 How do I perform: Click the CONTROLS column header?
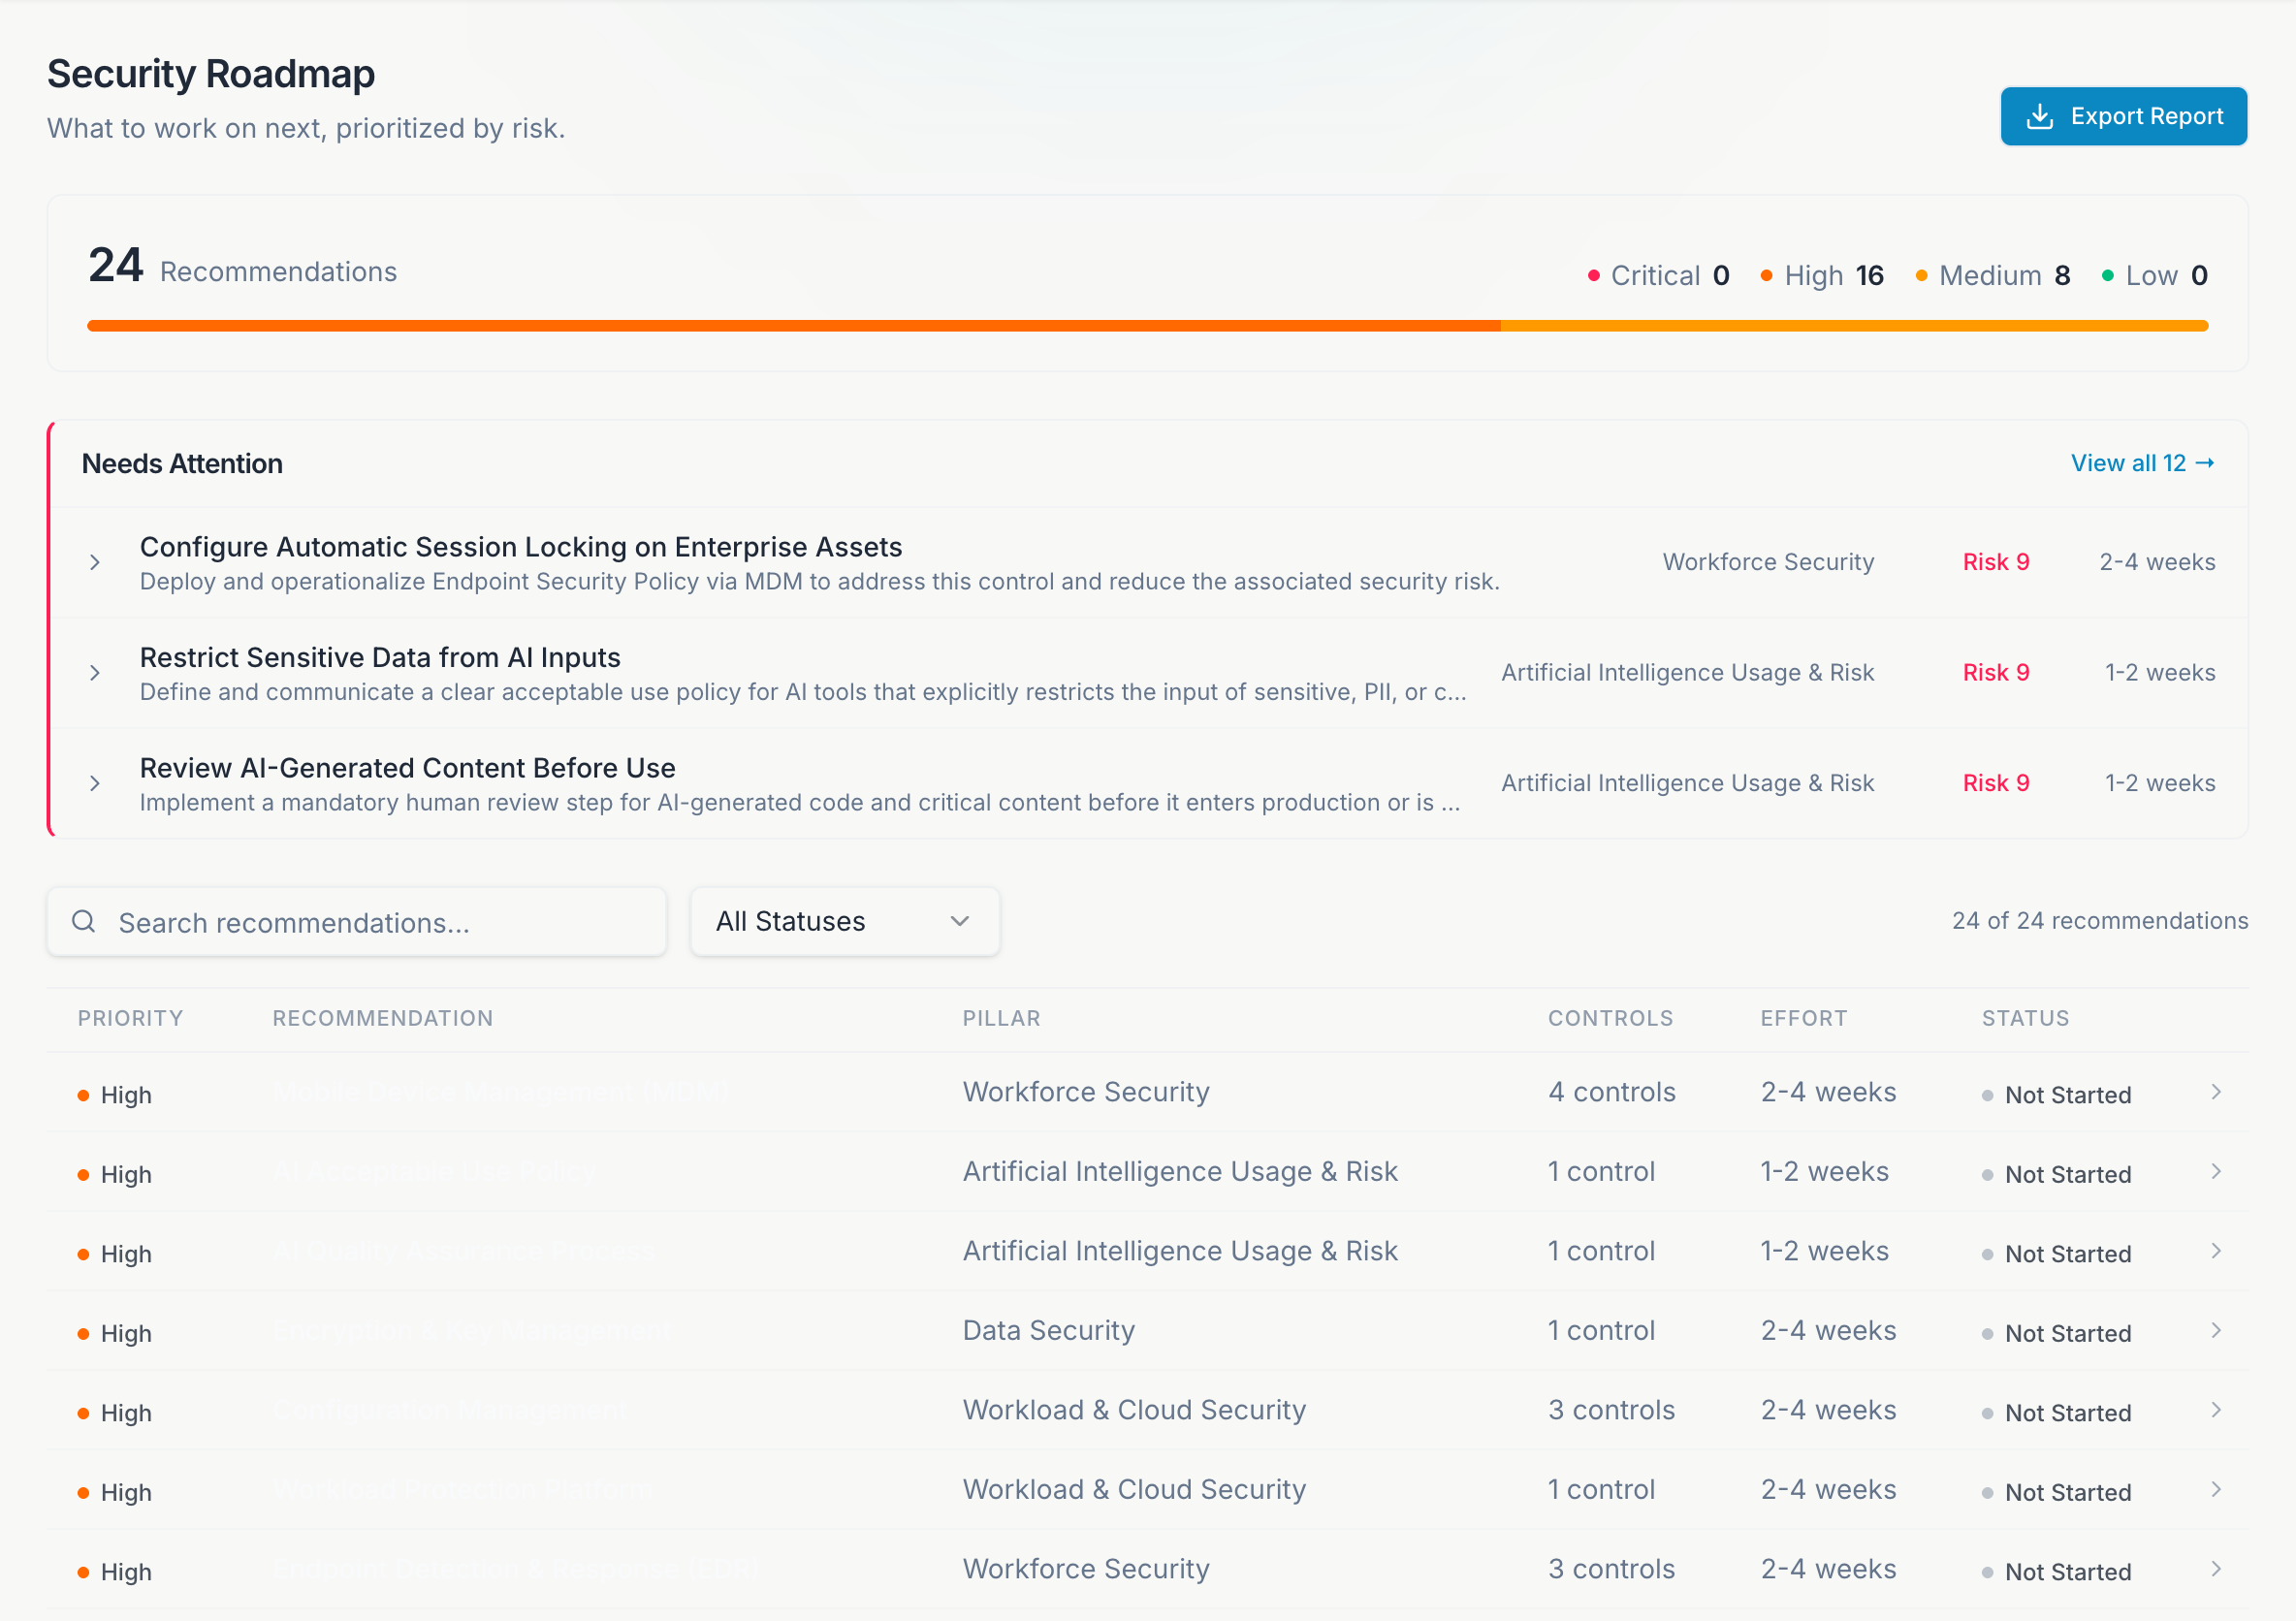coord(1611,1018)
